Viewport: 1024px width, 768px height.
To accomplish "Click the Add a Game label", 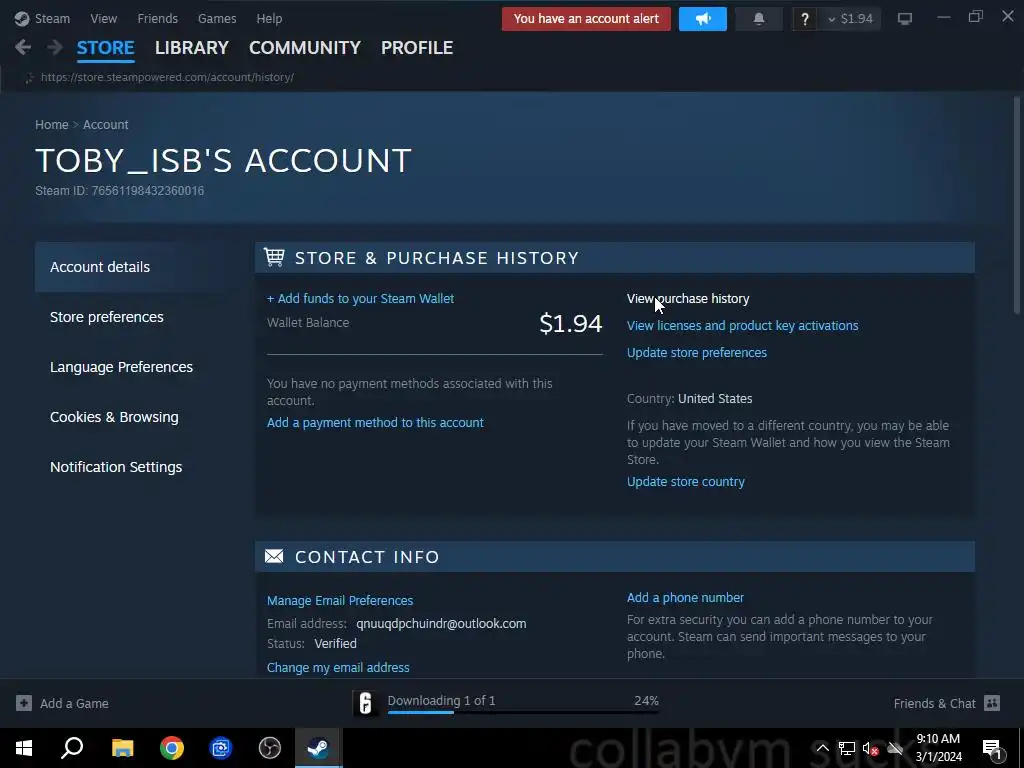I will click(x=74, y=703).
